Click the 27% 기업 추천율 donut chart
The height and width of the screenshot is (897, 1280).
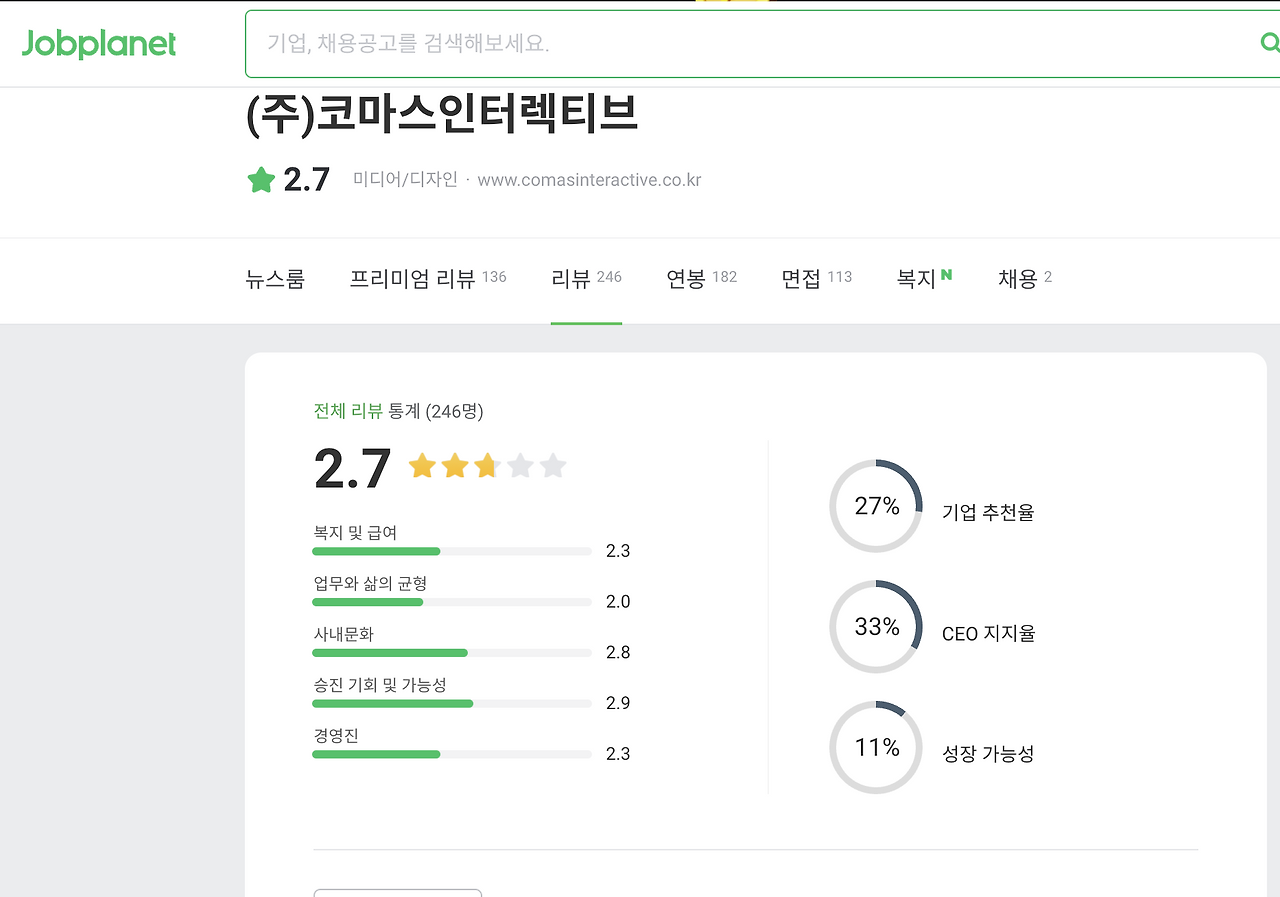click(x=875, y=506)
